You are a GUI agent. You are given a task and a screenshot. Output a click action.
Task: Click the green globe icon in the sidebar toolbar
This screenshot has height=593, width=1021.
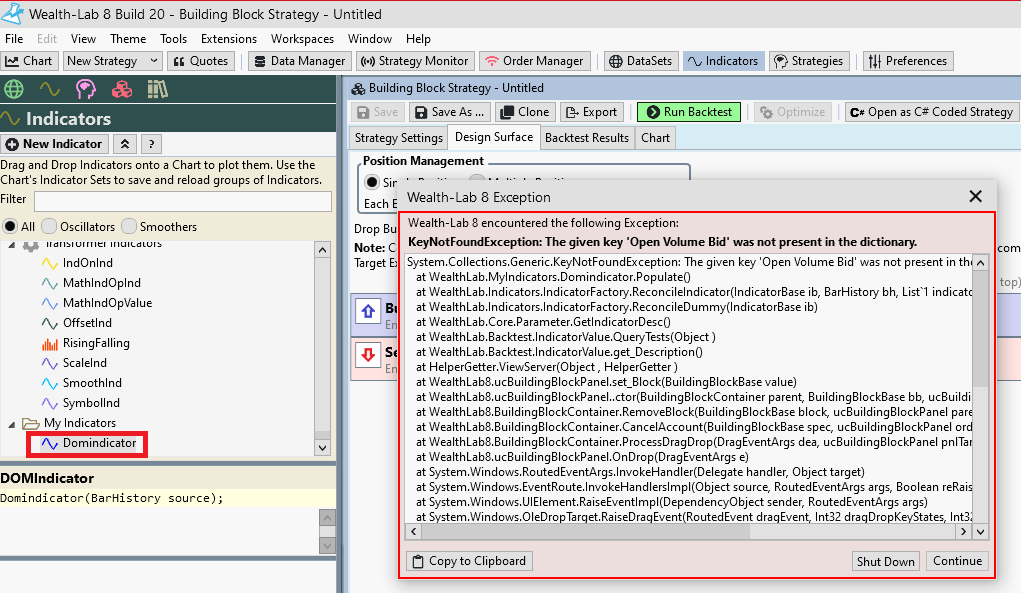(x=14, y=89)
